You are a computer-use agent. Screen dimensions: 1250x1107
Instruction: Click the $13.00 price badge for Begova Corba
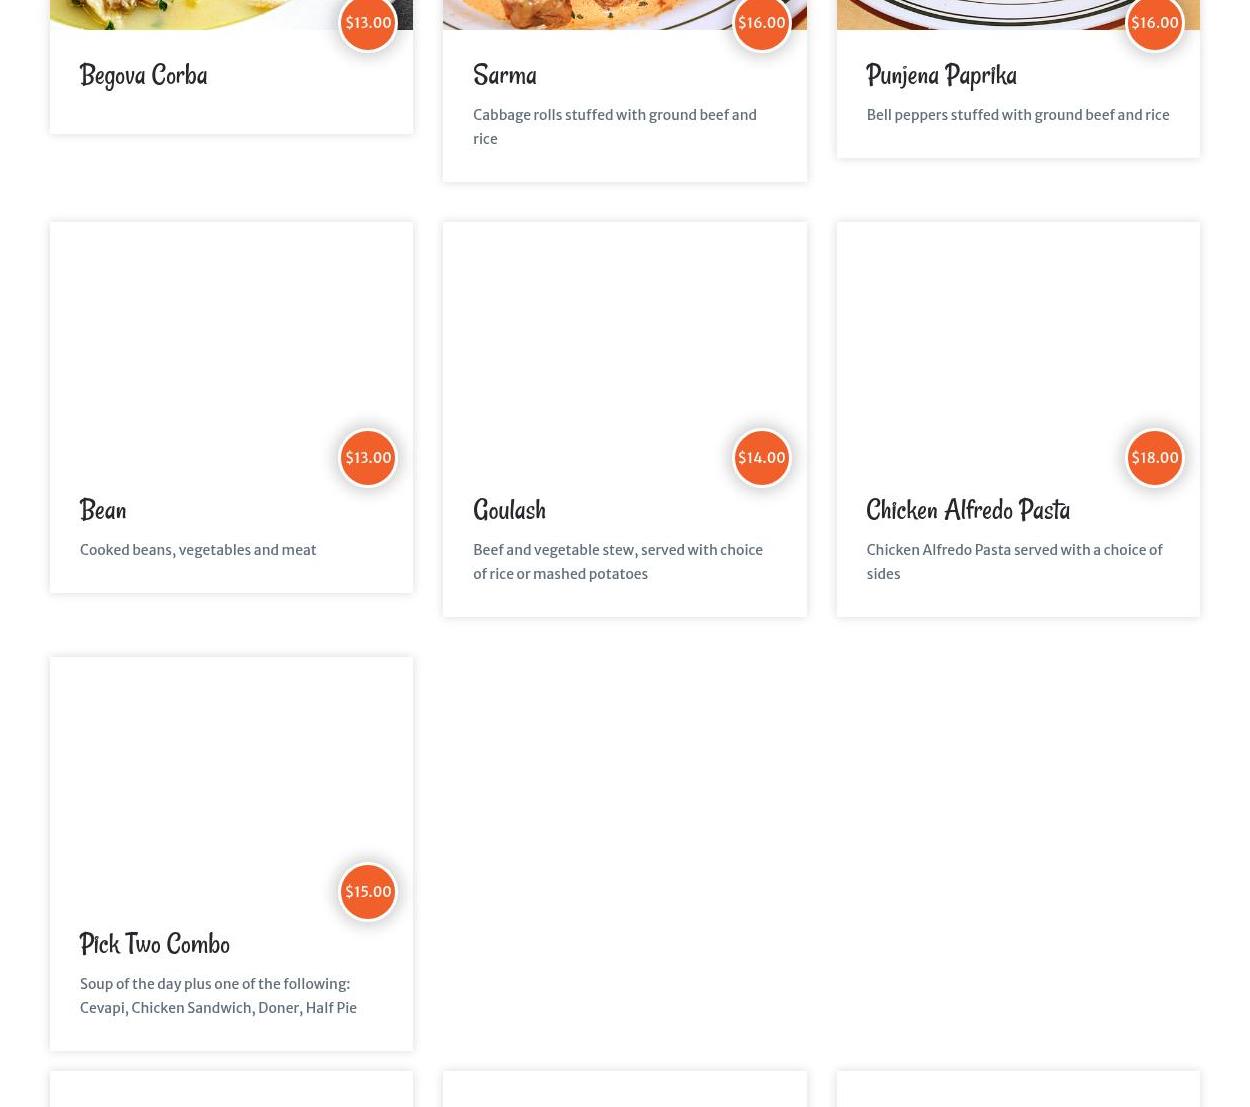point(368,23)
